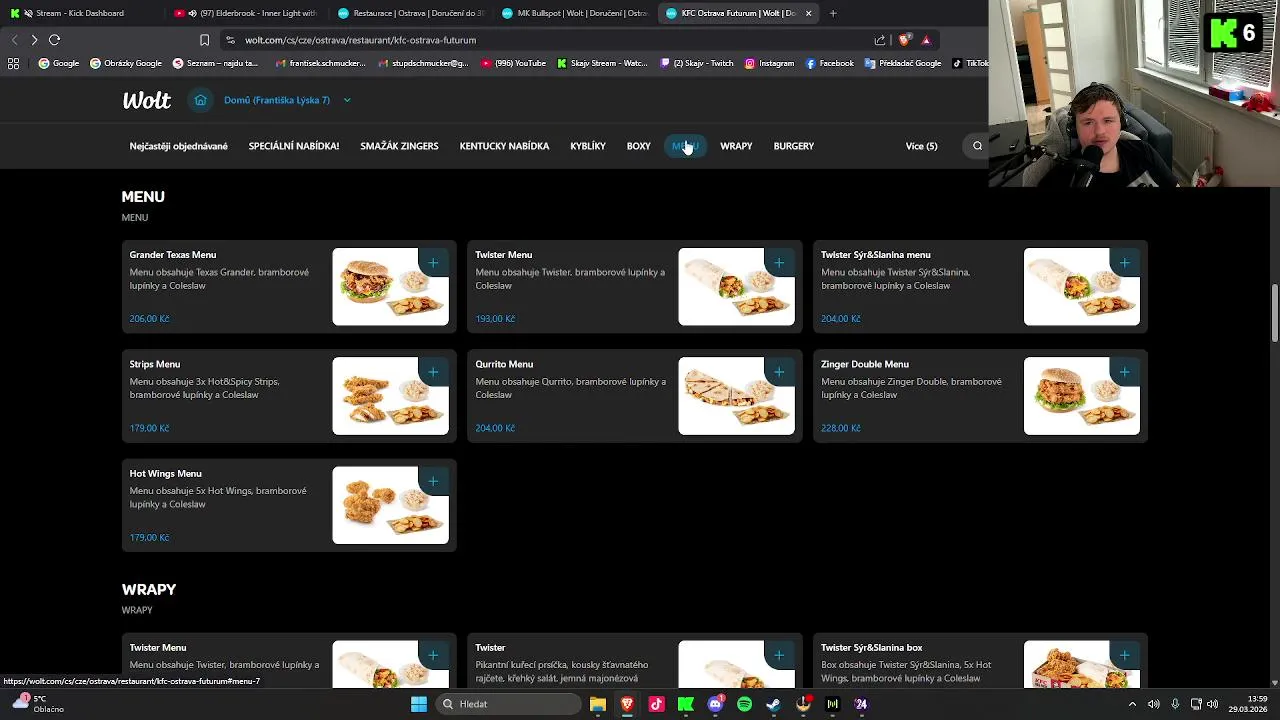Open the Hot Wings Menu product photo

click(391, 505)
